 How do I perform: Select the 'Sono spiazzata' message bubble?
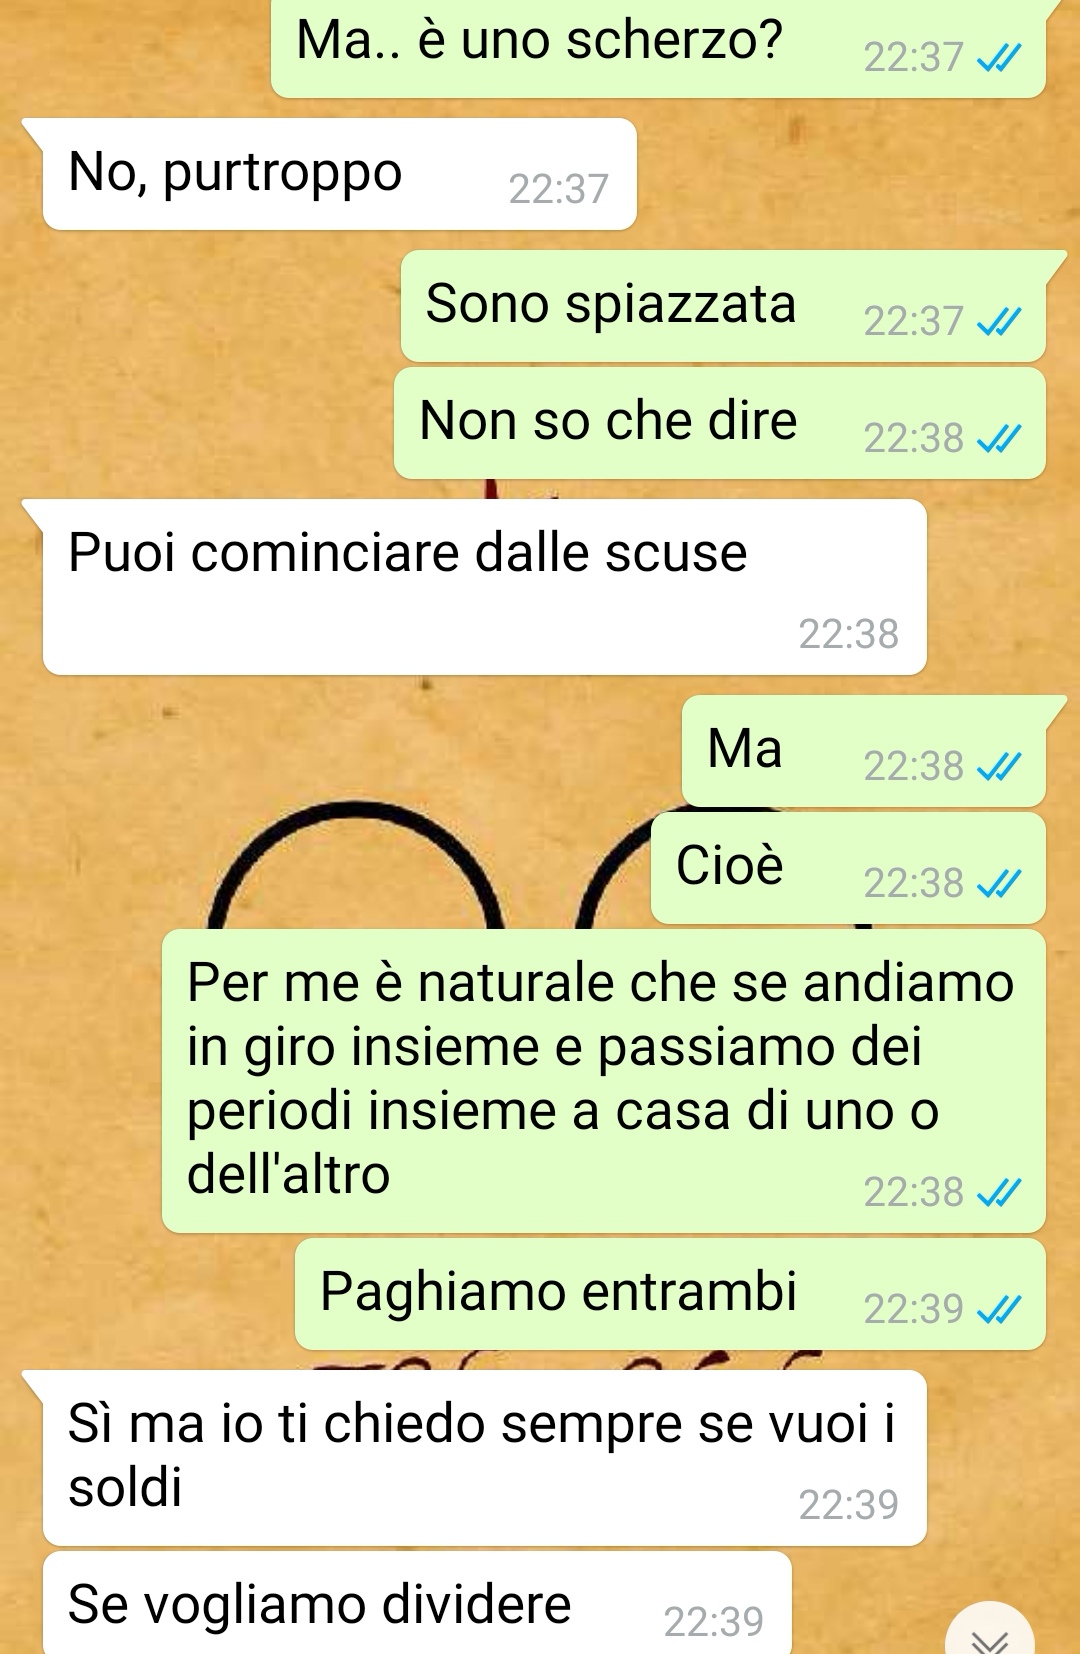click(x=724, y=306)
